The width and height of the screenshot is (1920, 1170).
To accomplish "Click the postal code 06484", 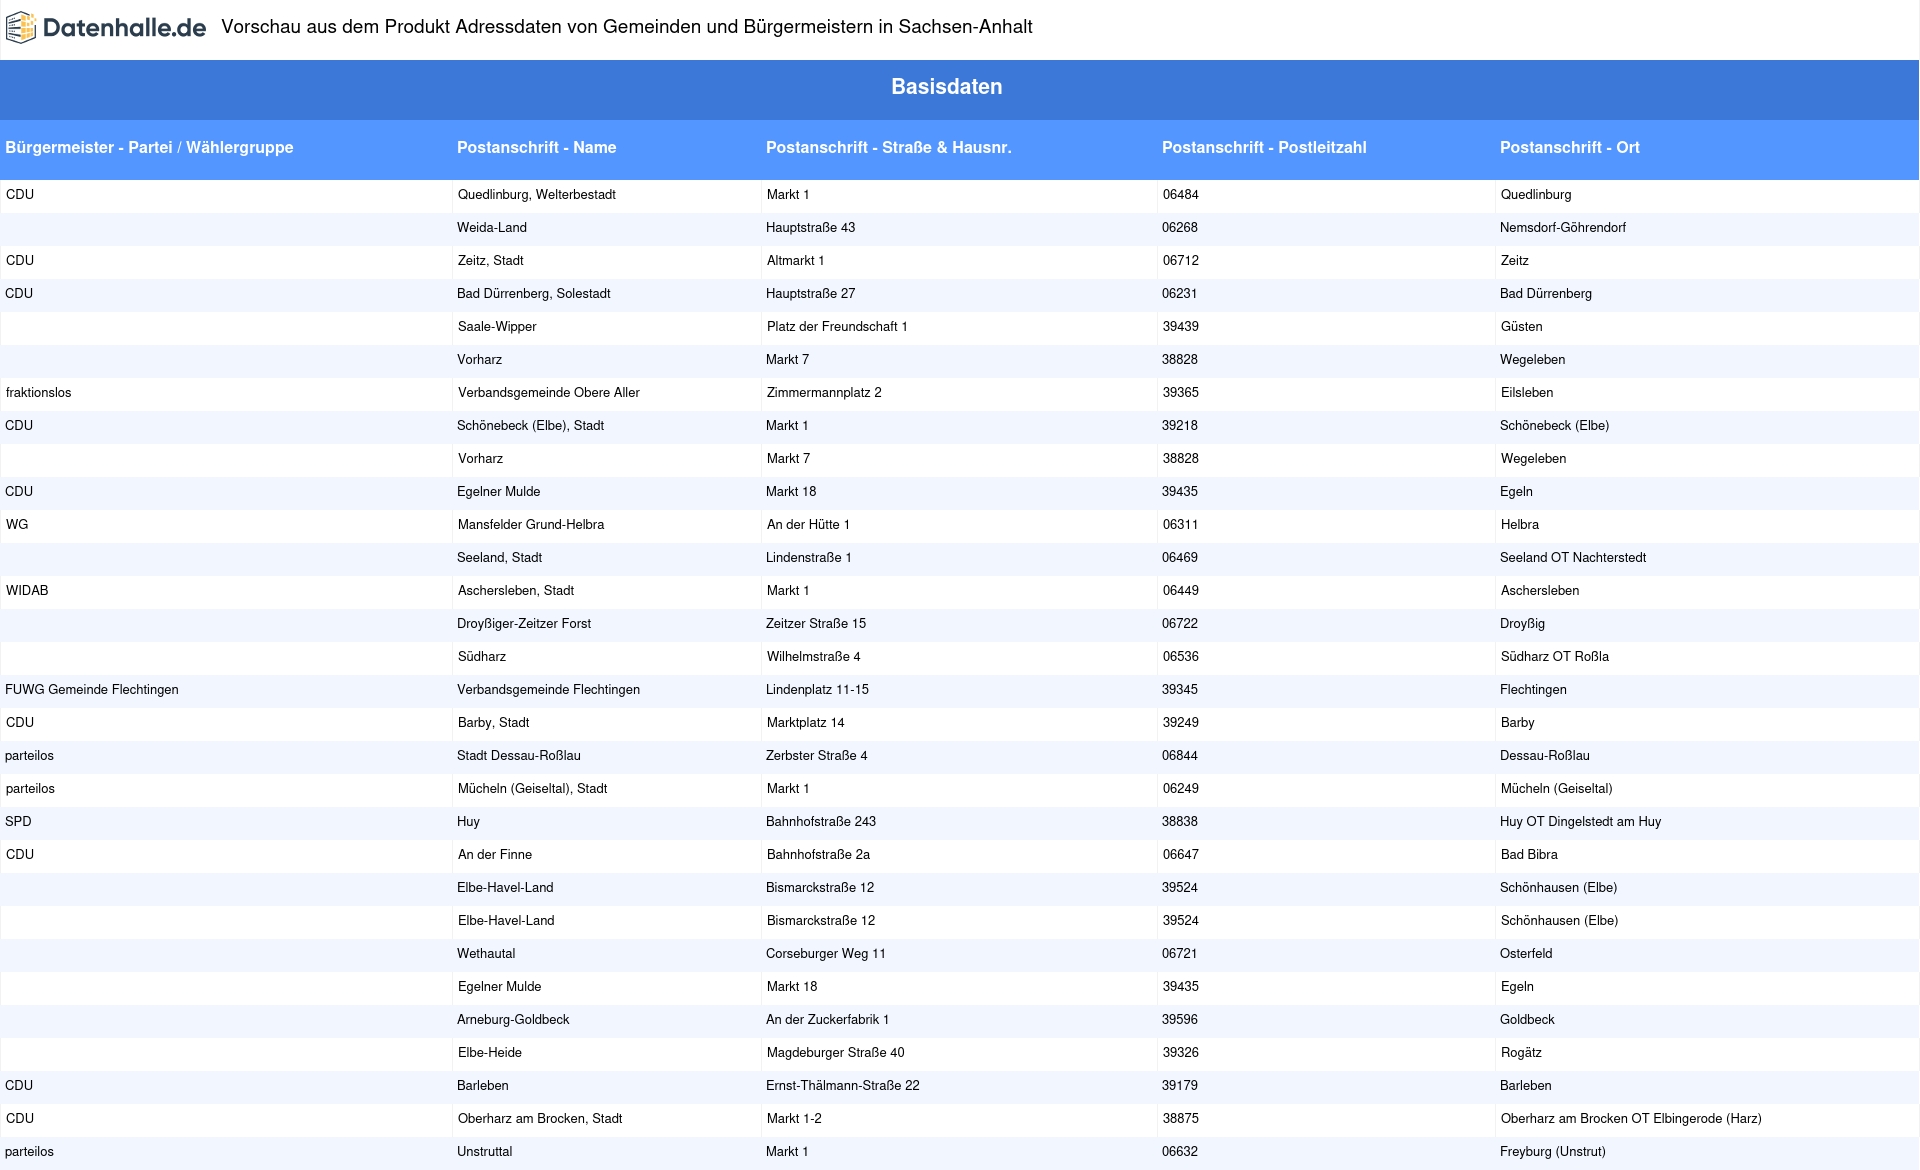I will point(1180,195).
